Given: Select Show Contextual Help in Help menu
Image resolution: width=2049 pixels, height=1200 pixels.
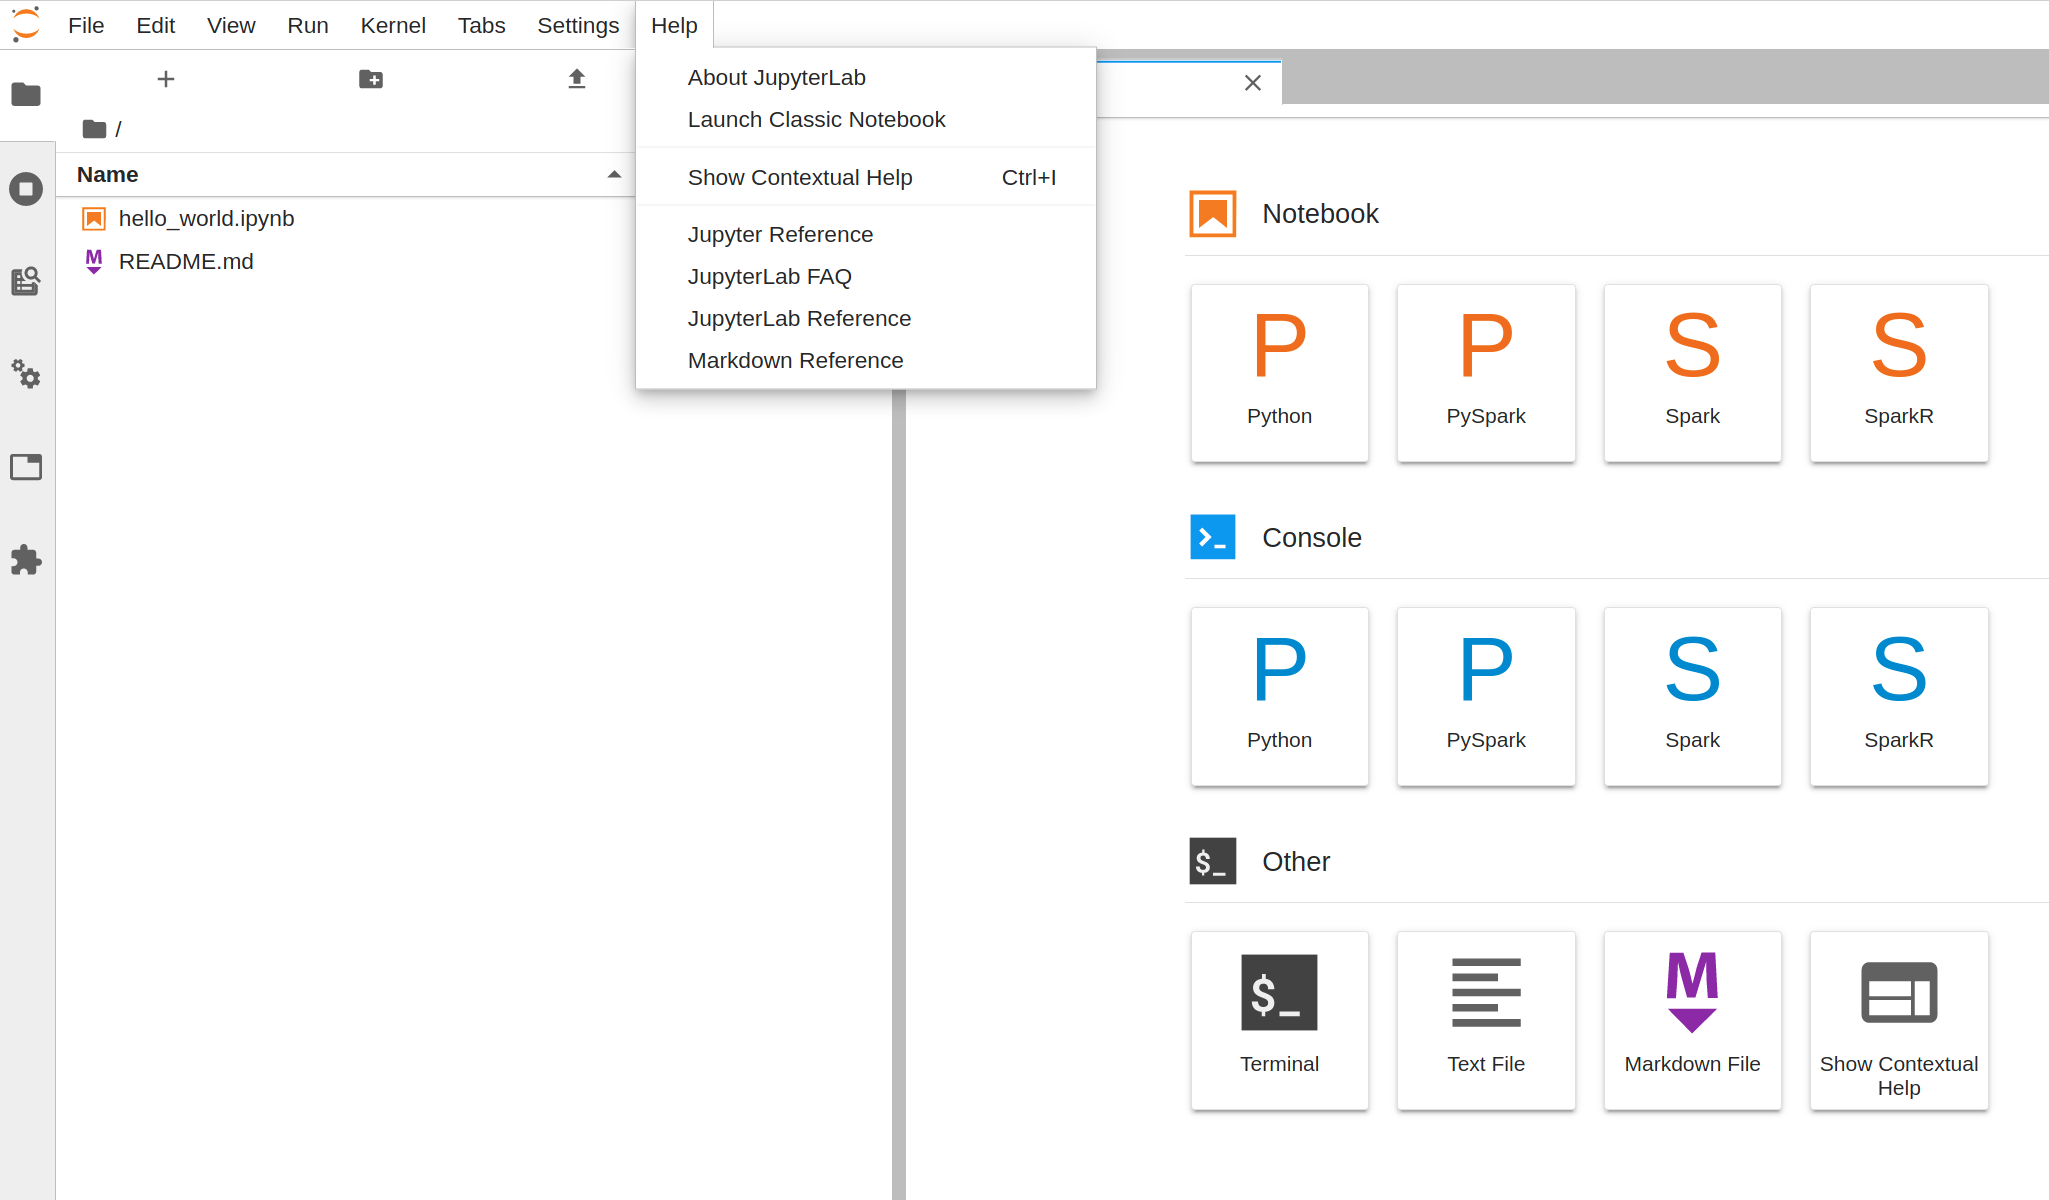Looking at the screenshot, I should tap(866, 178).
